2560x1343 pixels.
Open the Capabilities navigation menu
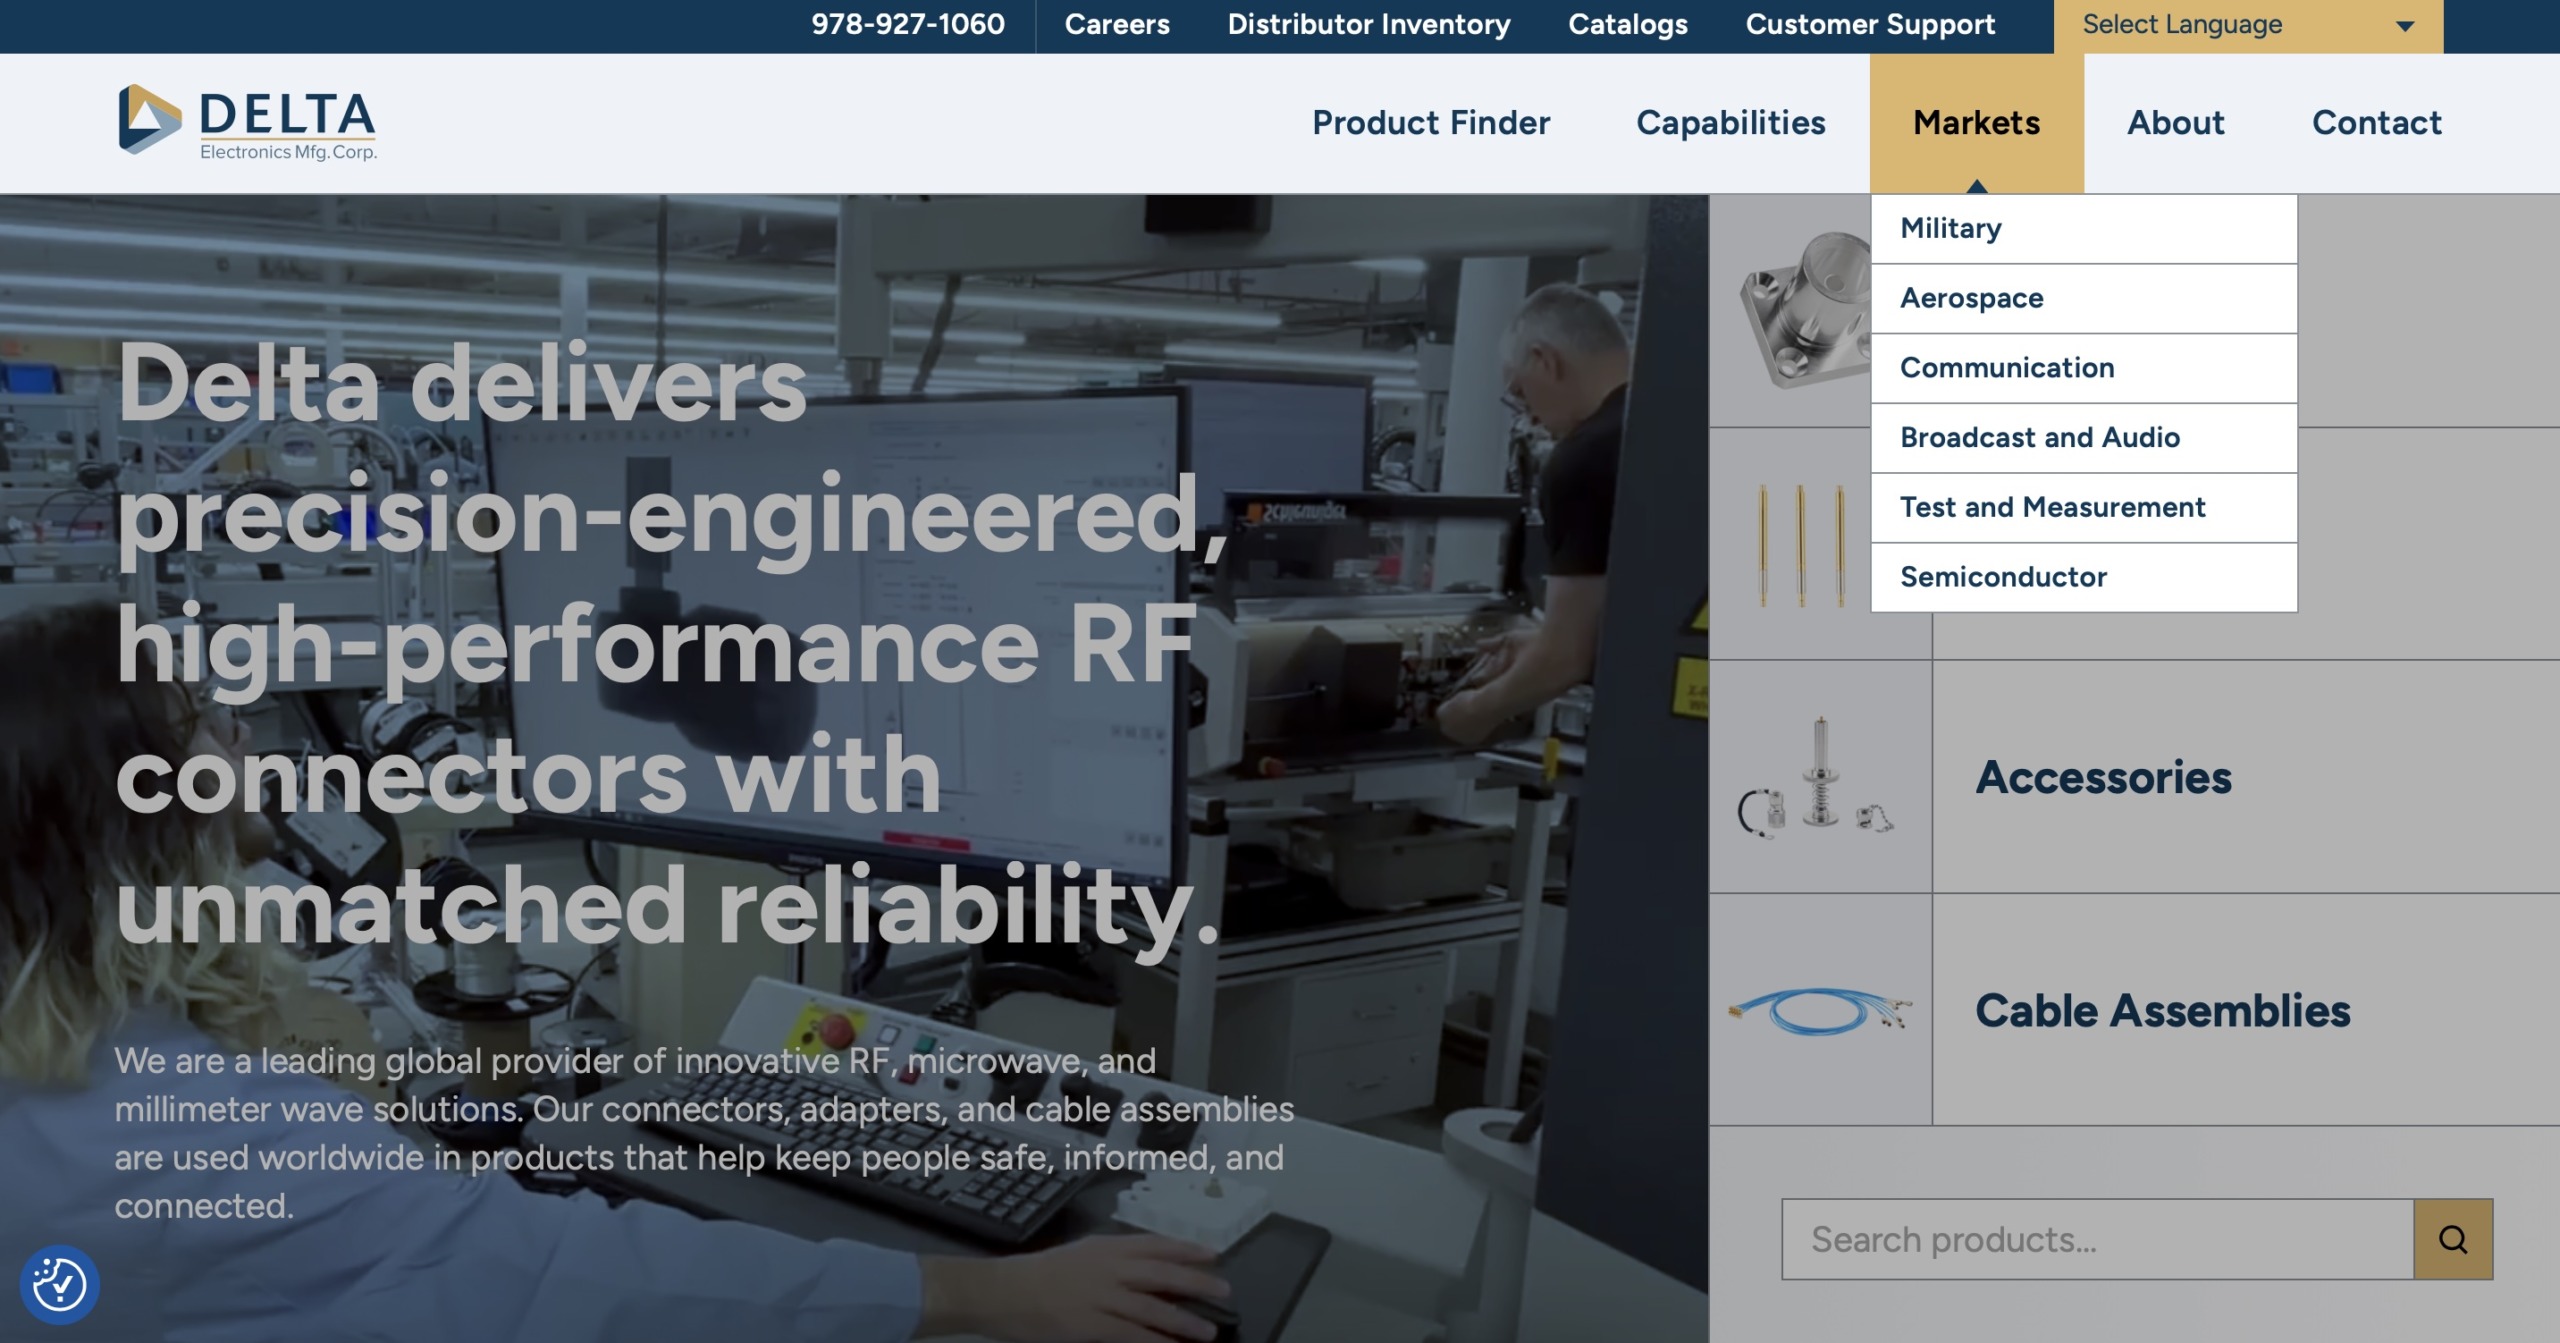(1730, 123)
